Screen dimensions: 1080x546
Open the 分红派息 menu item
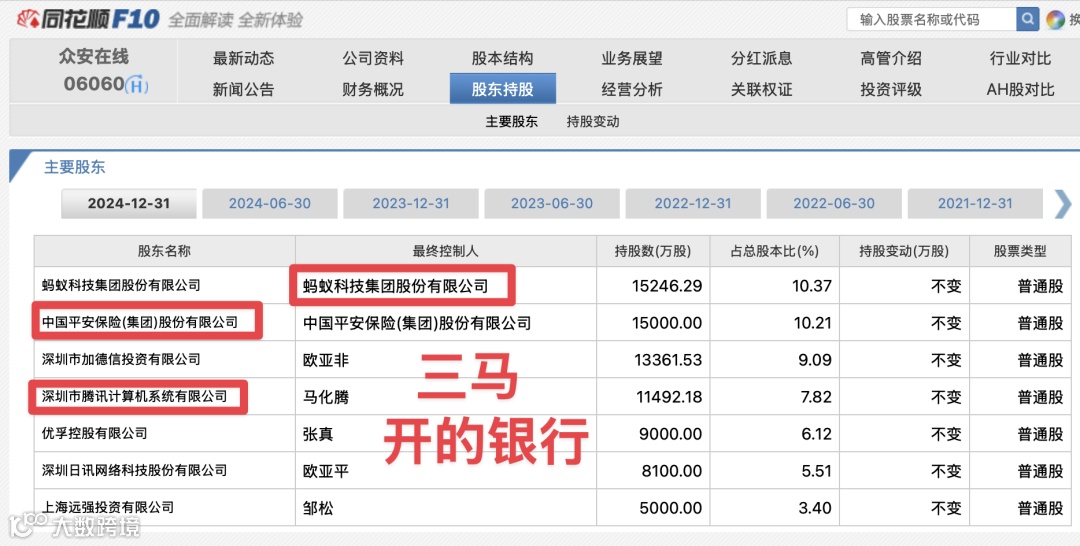tap(761, 59)
